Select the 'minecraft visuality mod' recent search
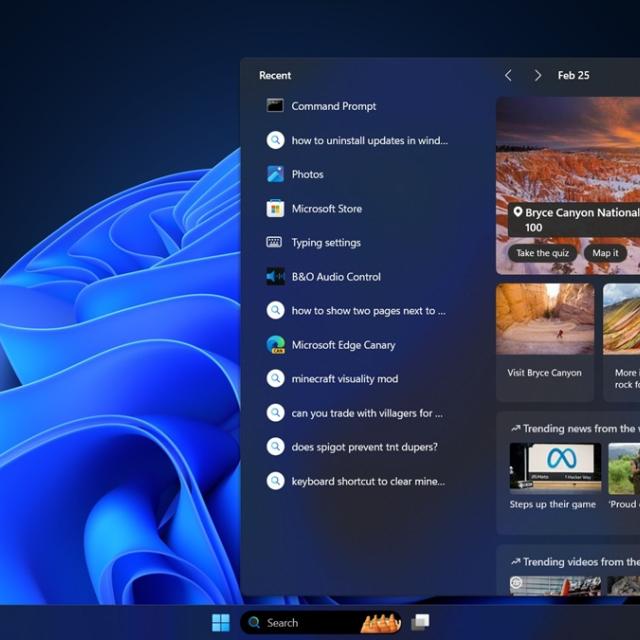This screenshot has width=640, height=640. pos(344,379)
